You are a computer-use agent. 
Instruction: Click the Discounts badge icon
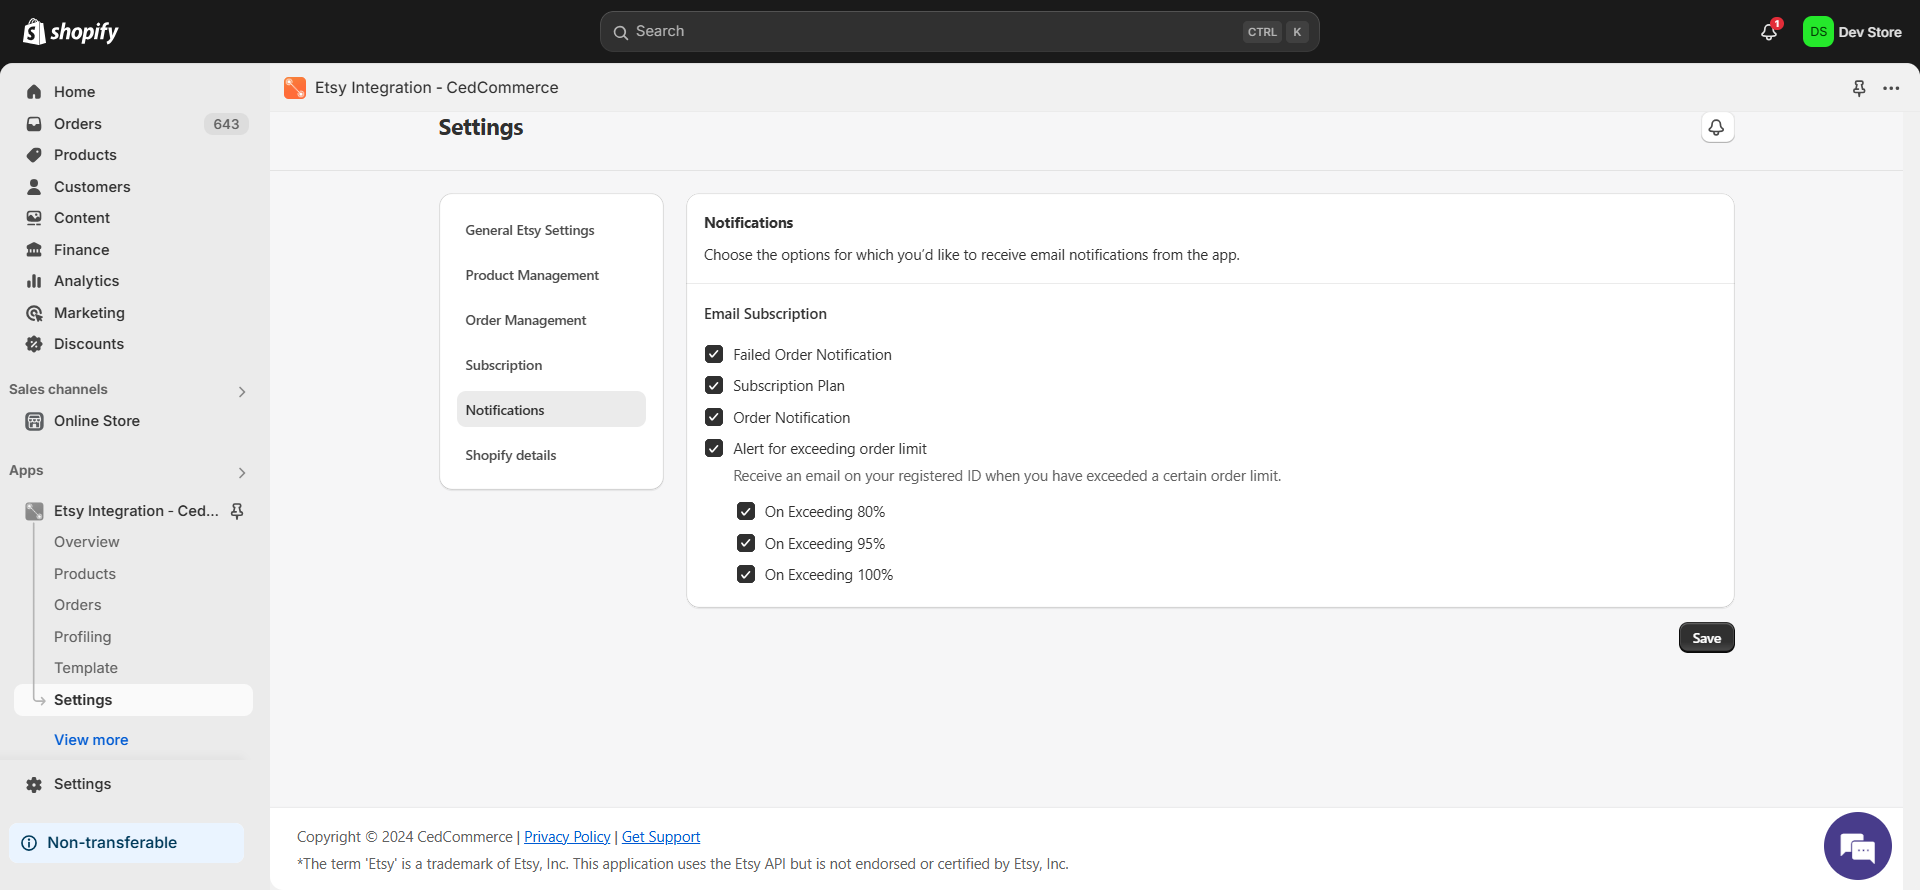pos(34,344)
